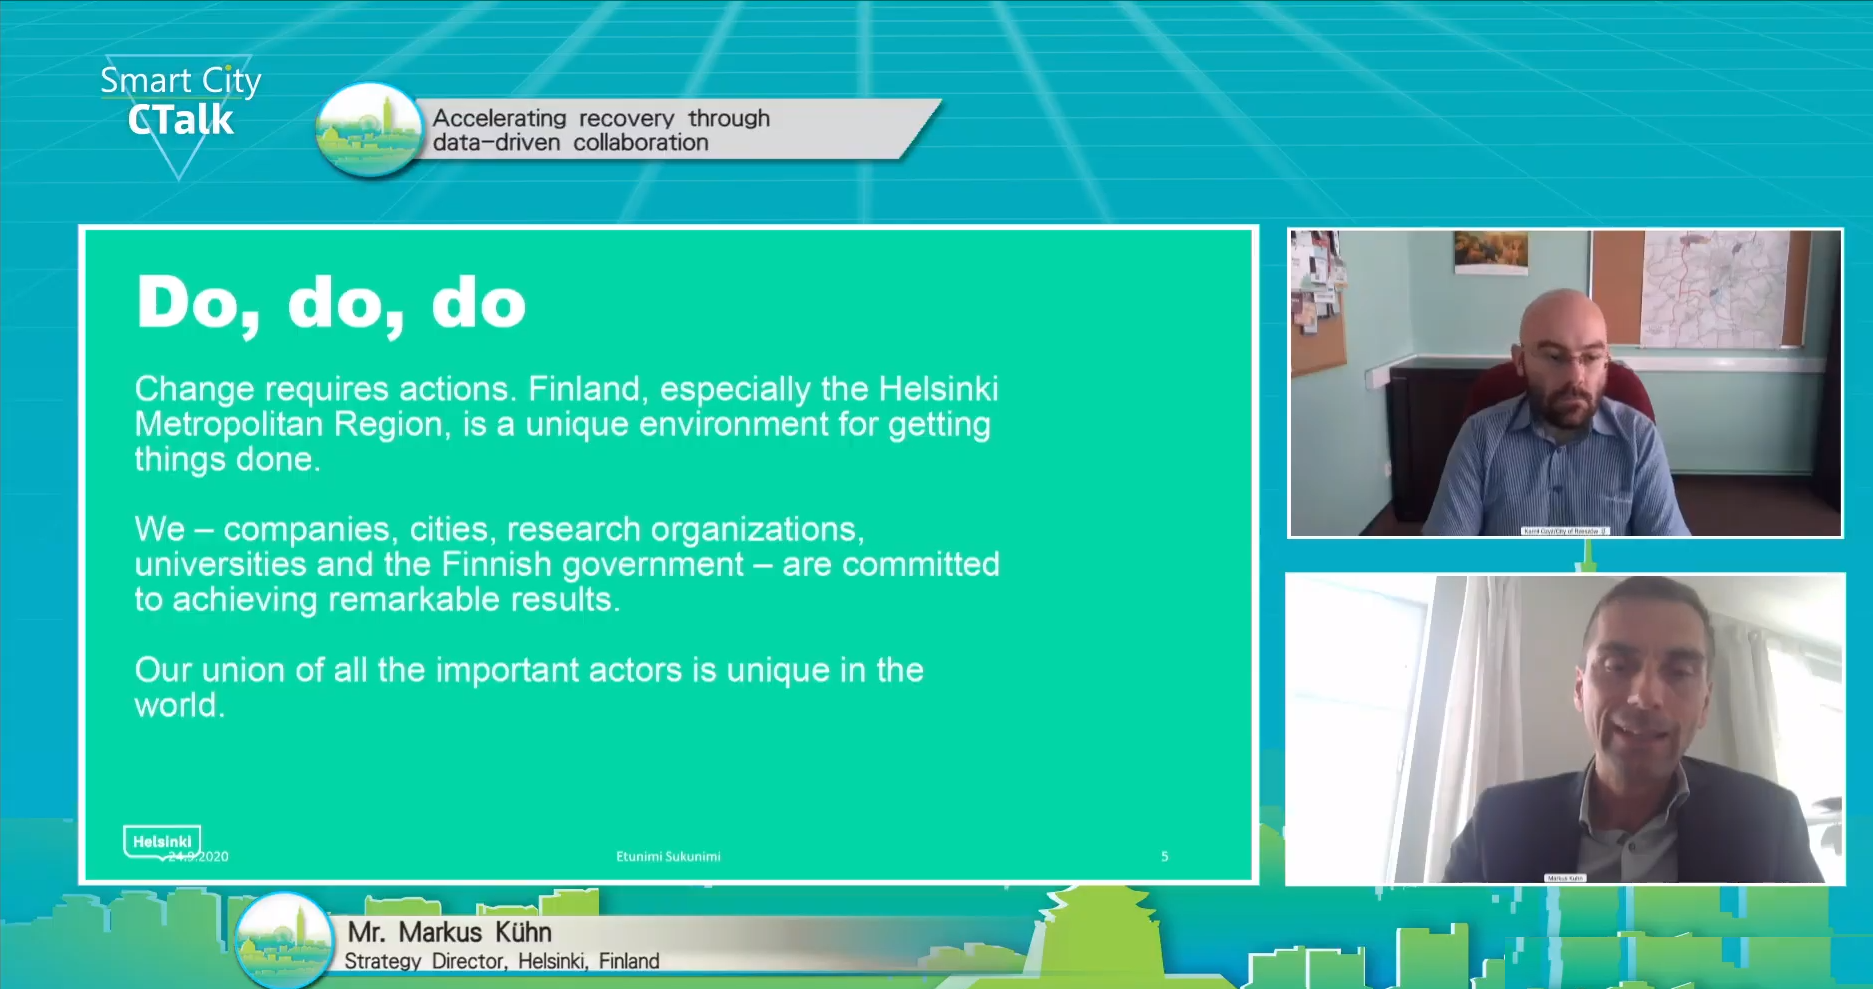Click the 'Do, do, do' slide heading
This screenshot has height=989, width=1873.
331,303
